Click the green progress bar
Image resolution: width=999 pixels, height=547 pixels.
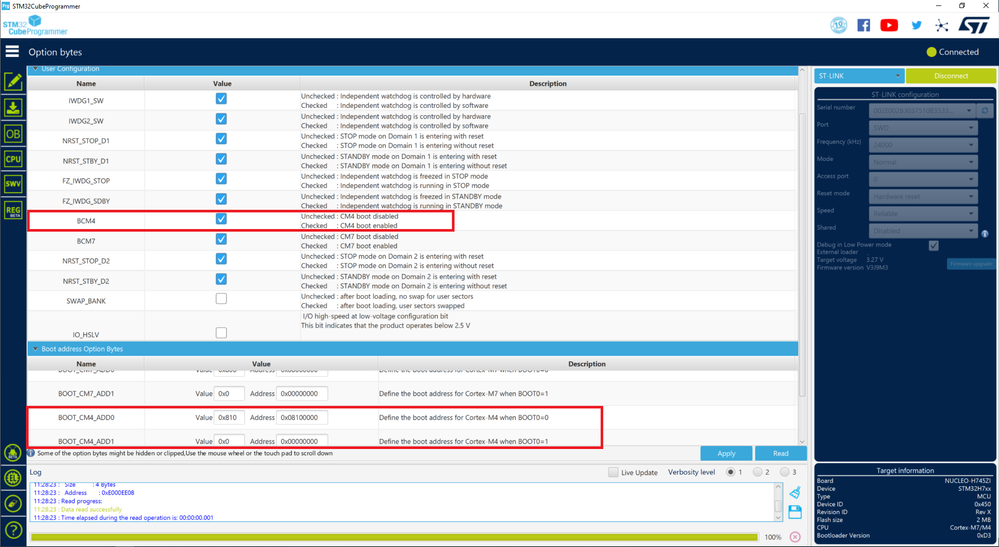coord(394,537)
